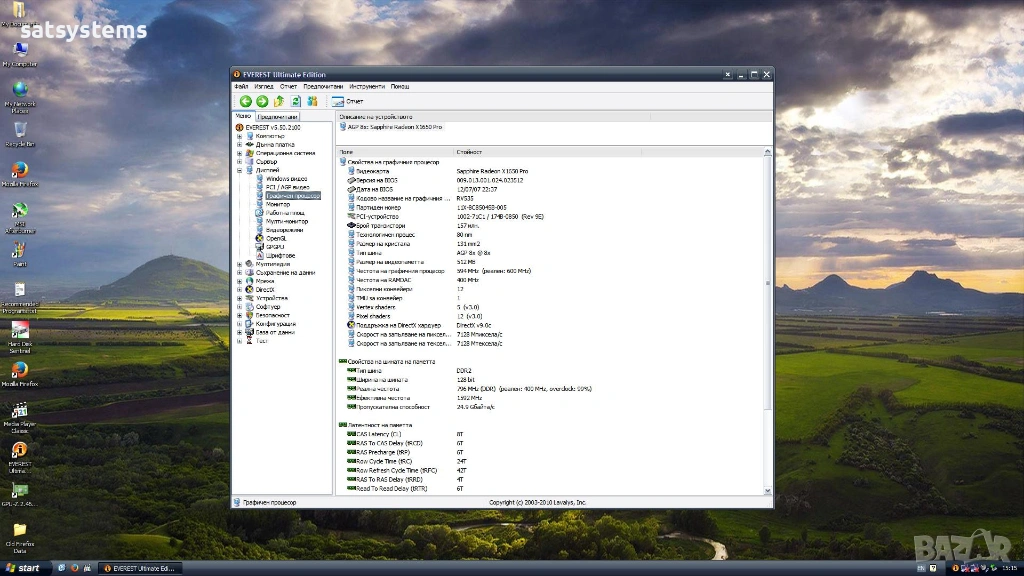Select the OpenGL item in tree
1024x576 pixels.
tap(276, 238)
